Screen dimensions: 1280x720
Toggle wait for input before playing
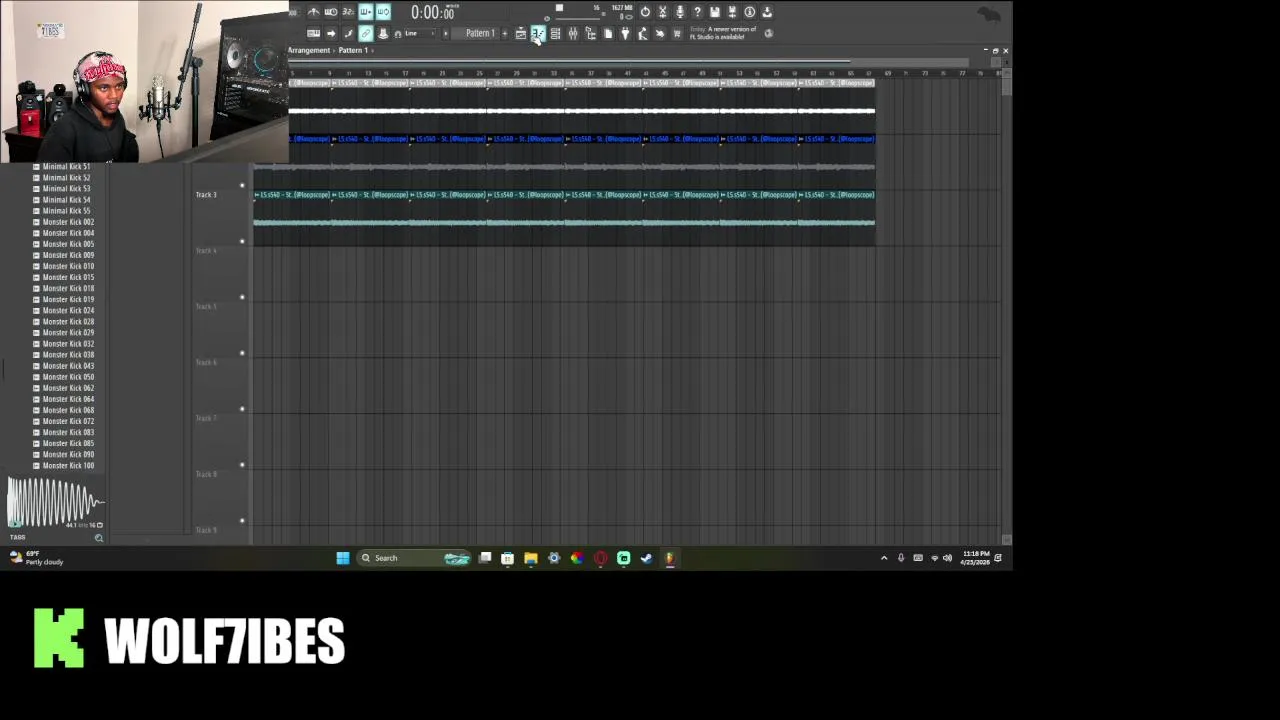tap(331, 12)
